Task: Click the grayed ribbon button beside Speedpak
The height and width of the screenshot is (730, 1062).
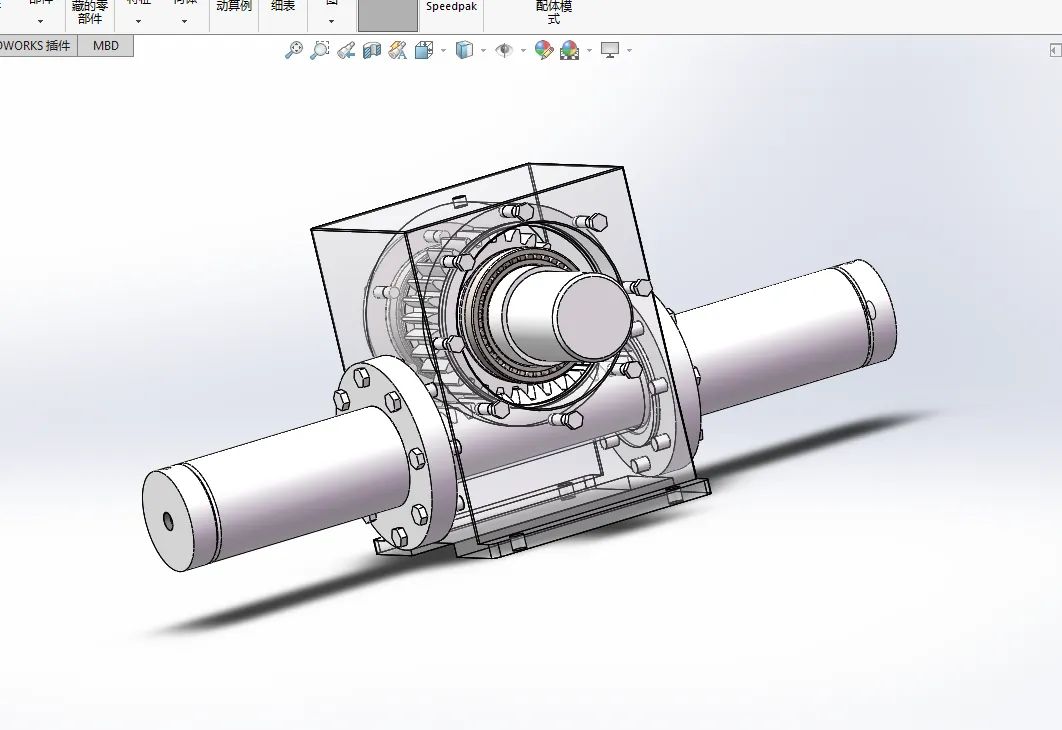Action: coord(387,15)
